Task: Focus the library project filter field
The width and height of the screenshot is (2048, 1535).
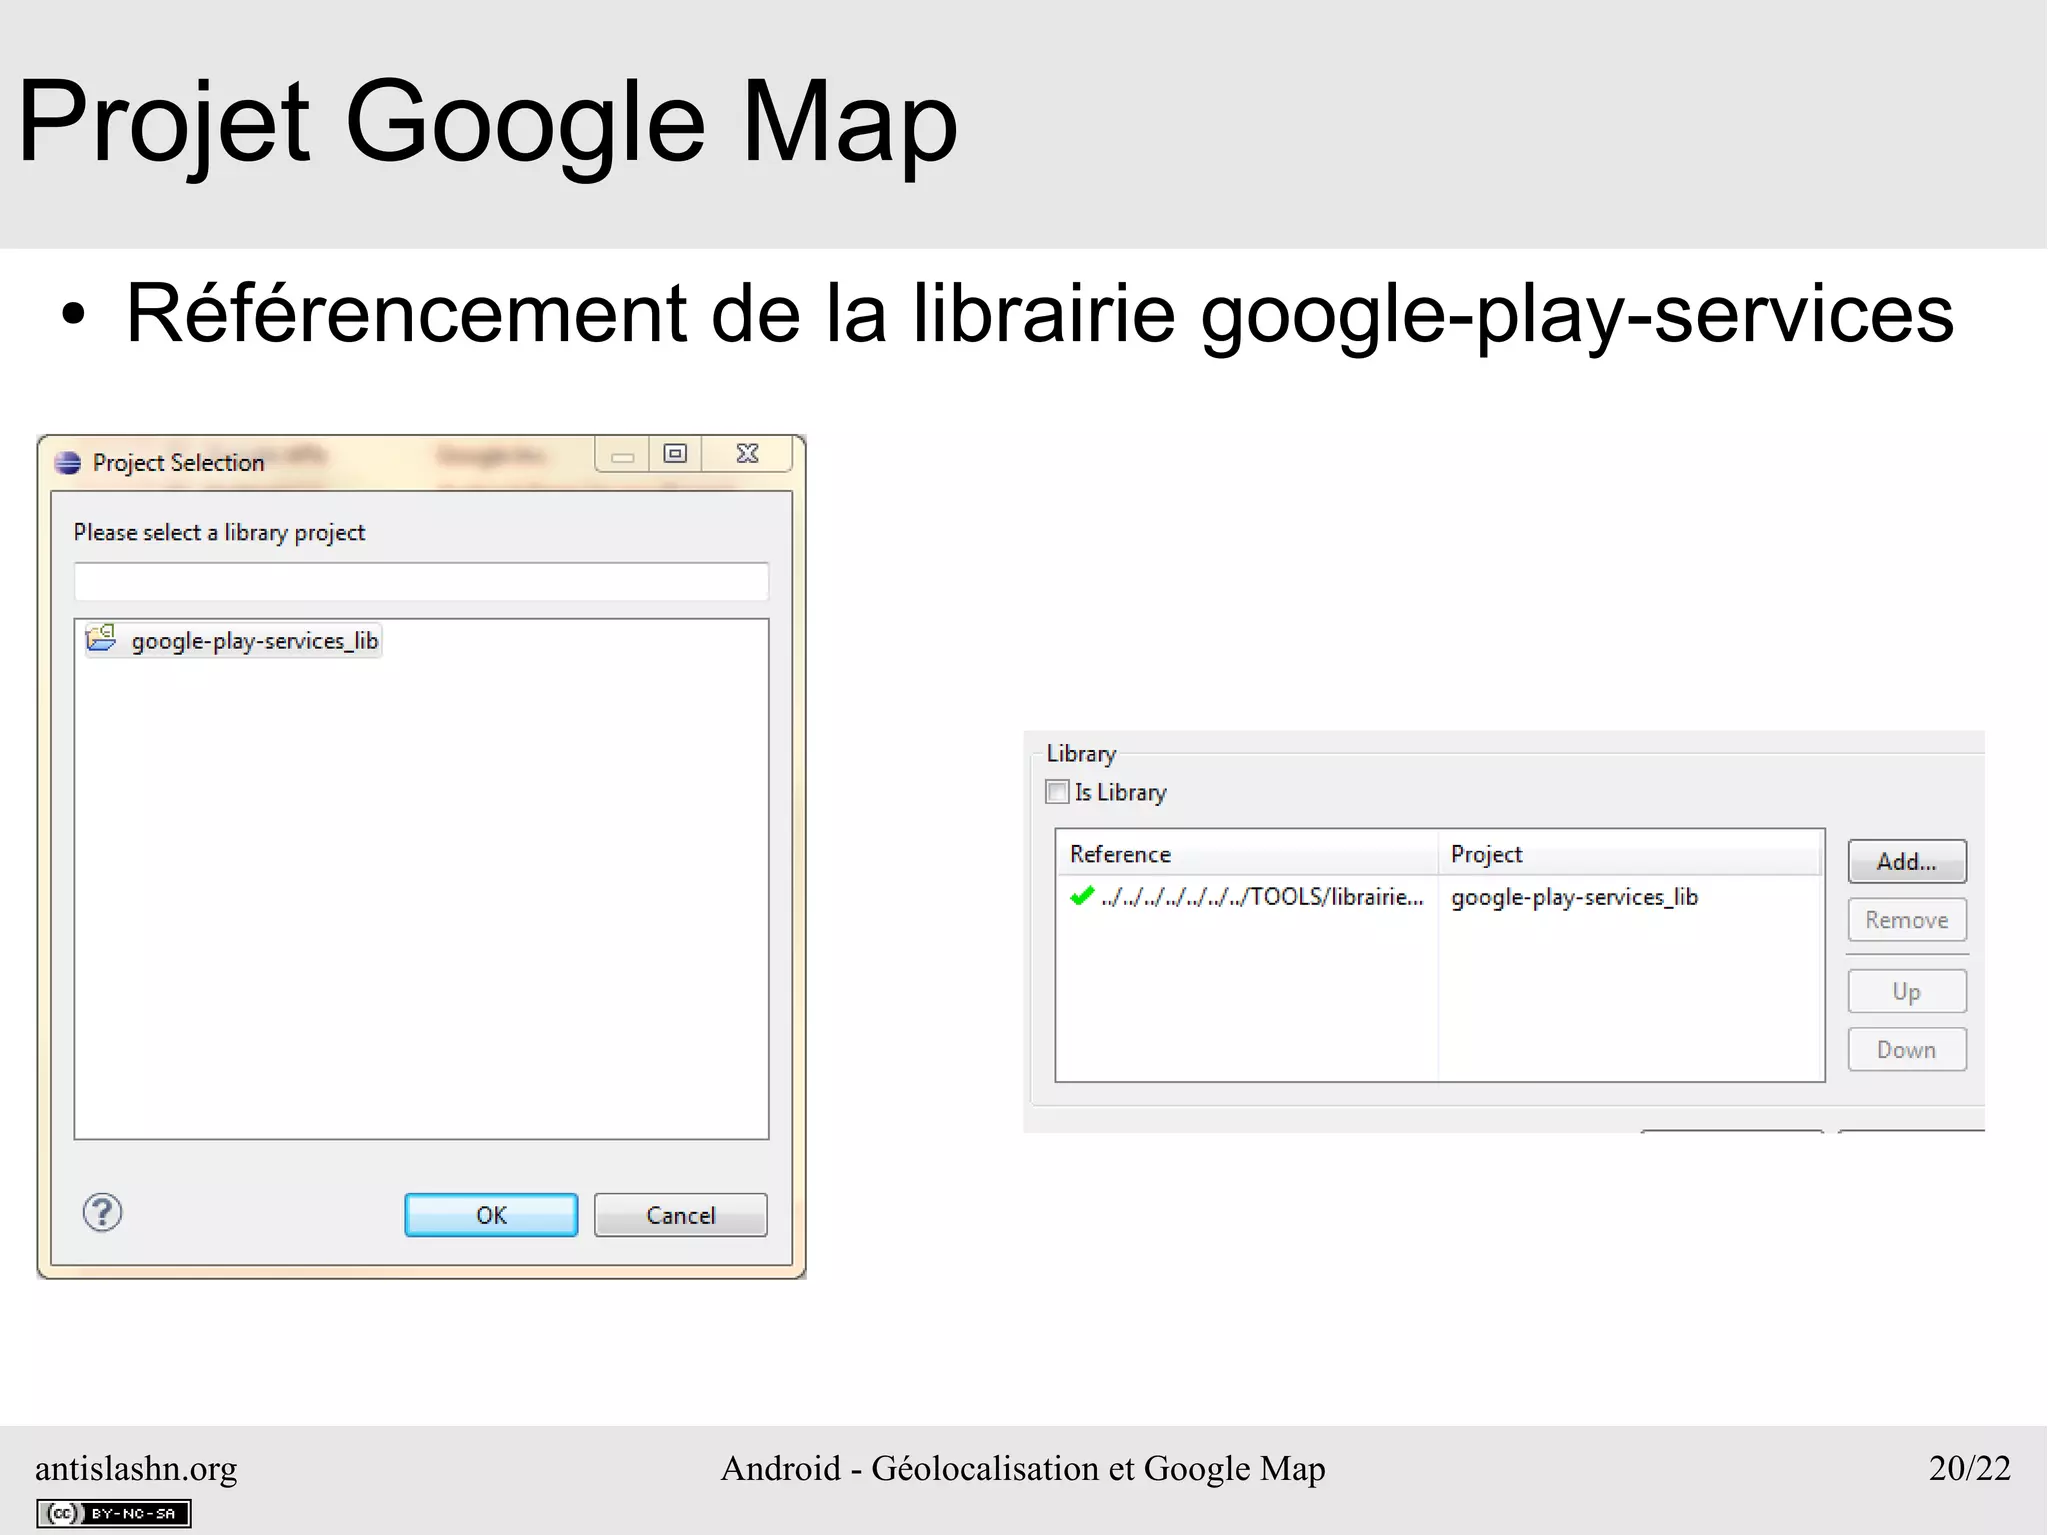Action: click(421, 581)
